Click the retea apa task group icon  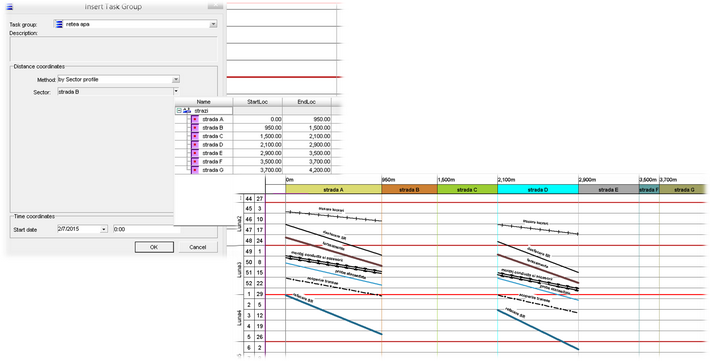pyautogui.click(x=59, y=24)
